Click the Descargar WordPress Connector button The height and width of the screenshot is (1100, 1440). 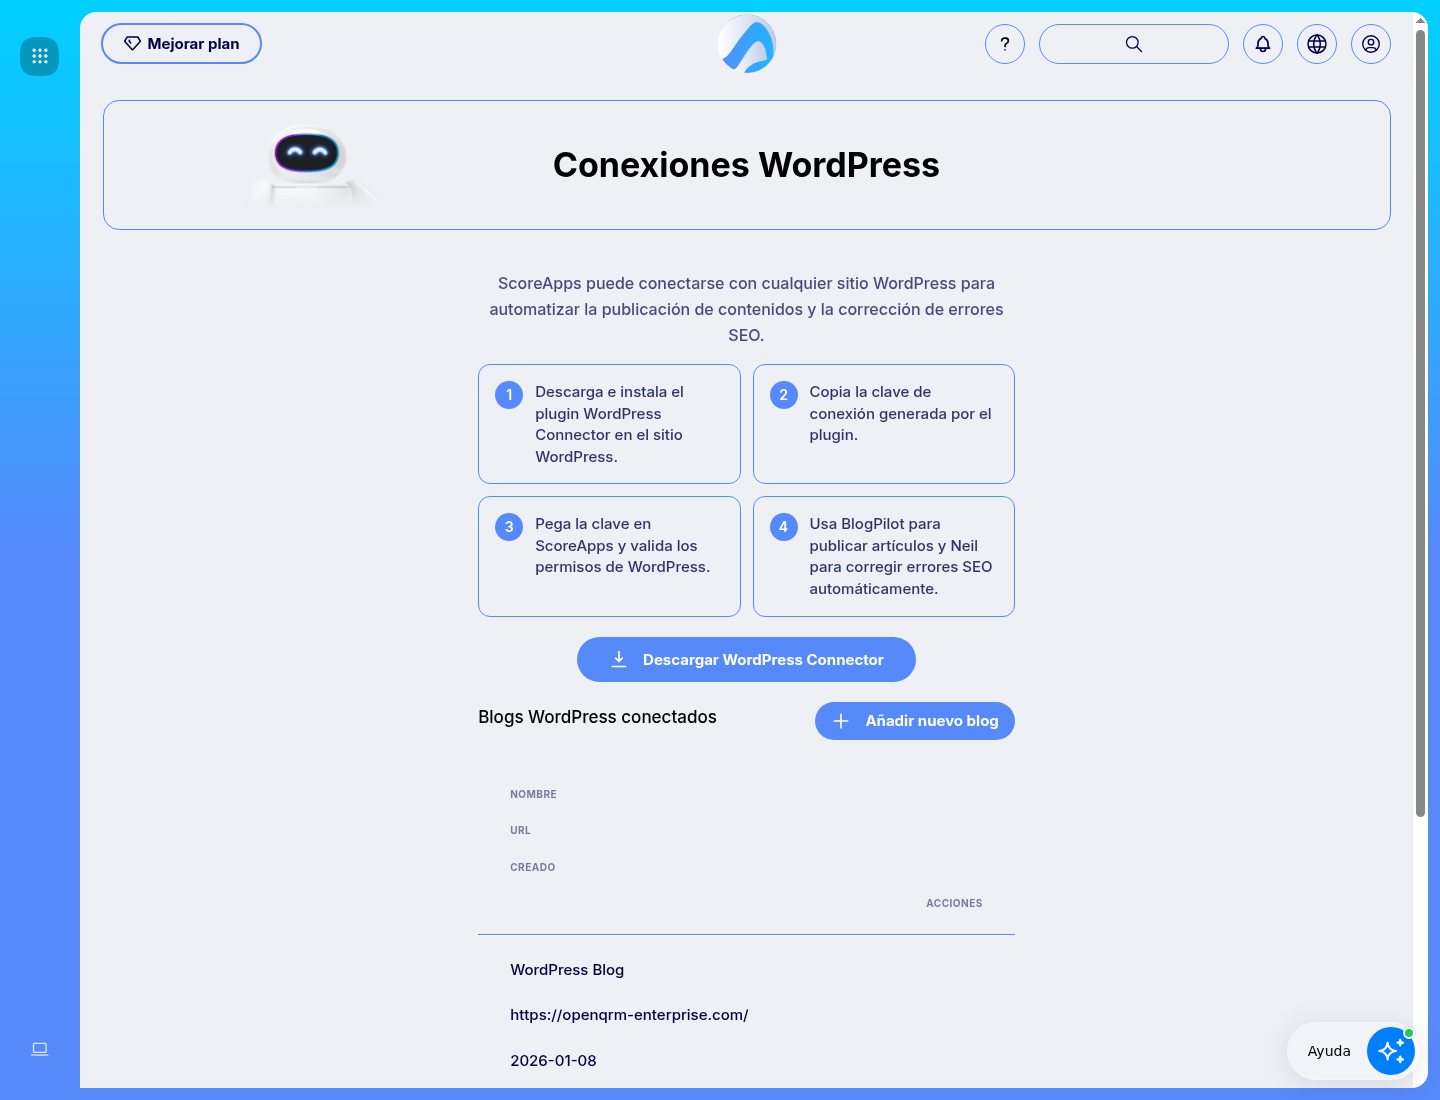(x=746, y=660)
